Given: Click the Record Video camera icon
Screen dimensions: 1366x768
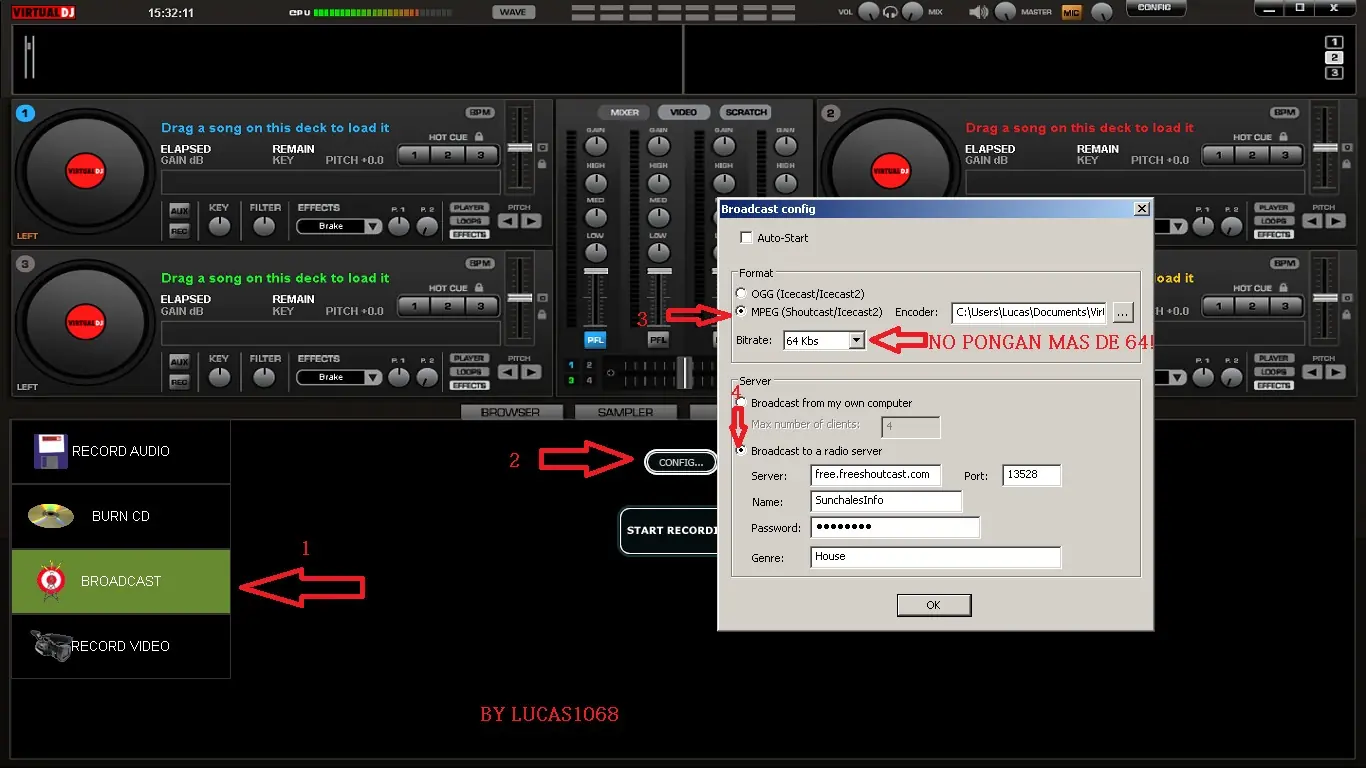Looking at the screenshot, I should [50, 646].
